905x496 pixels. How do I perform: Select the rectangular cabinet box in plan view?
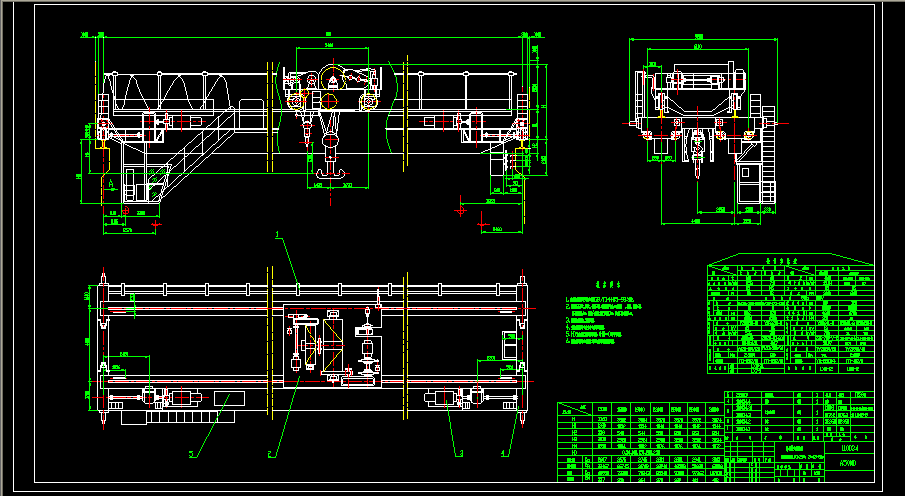tap(227, 400)
